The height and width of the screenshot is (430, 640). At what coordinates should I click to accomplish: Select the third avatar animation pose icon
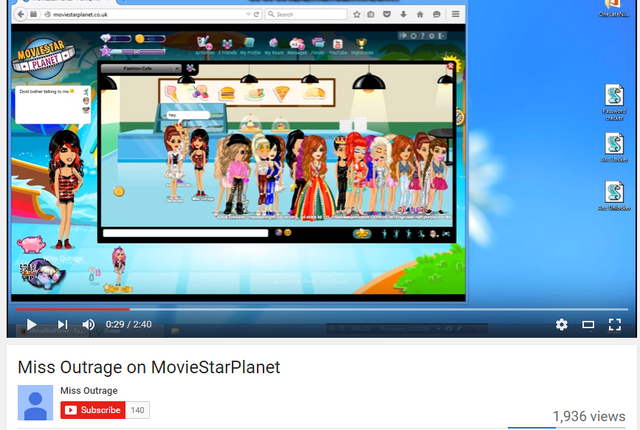[x=409, y=234]
